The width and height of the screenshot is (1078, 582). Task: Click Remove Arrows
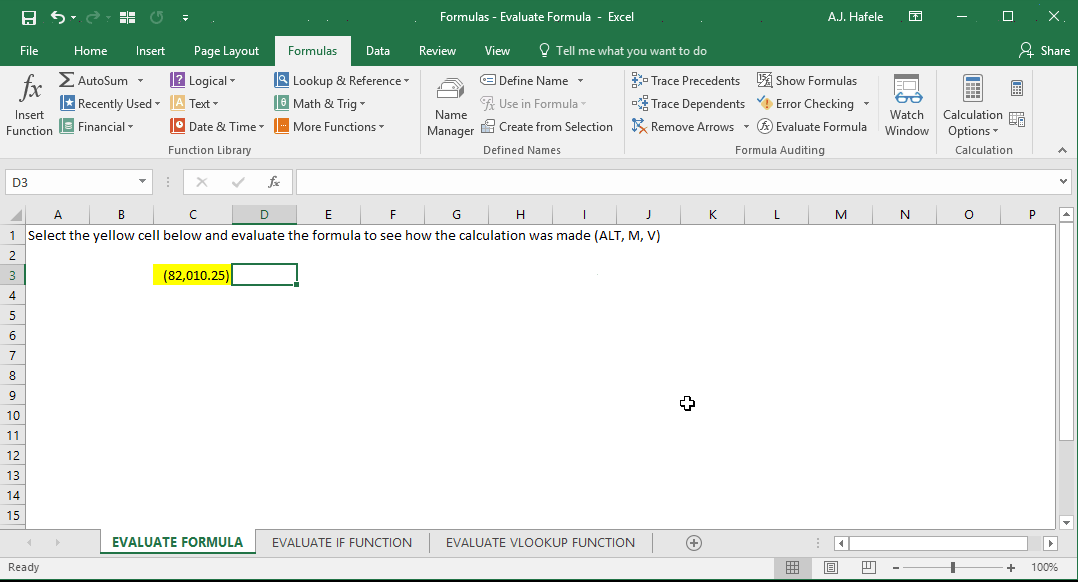(683, 126)
